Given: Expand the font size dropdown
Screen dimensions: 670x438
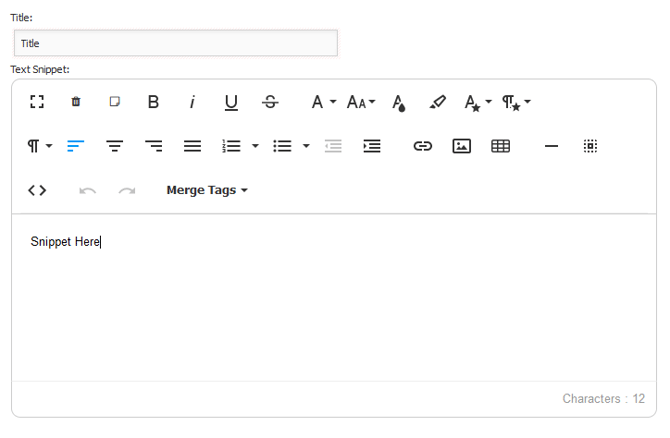Looking at the screenshot, I should point(361,102).
